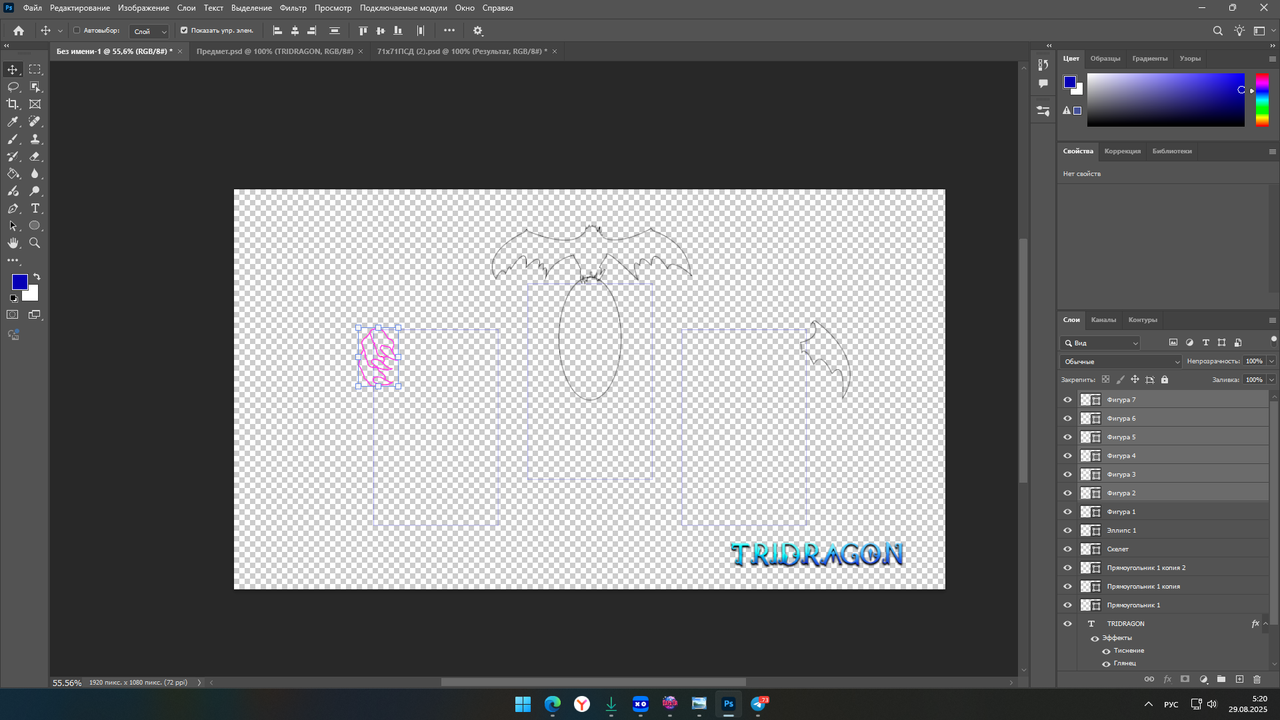1280x720 pixels.
Task: Click the background color swatch in toolbox
Action: coord(33,295)
